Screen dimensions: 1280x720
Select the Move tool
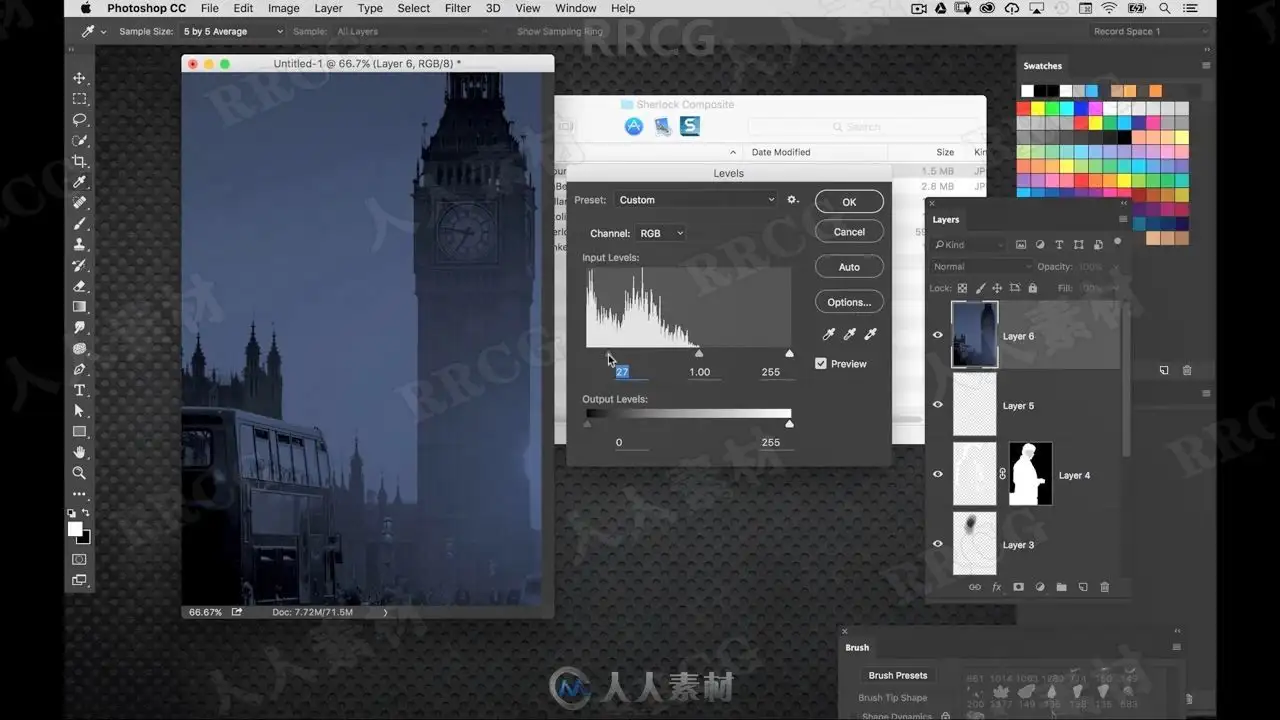pos(79,78)
